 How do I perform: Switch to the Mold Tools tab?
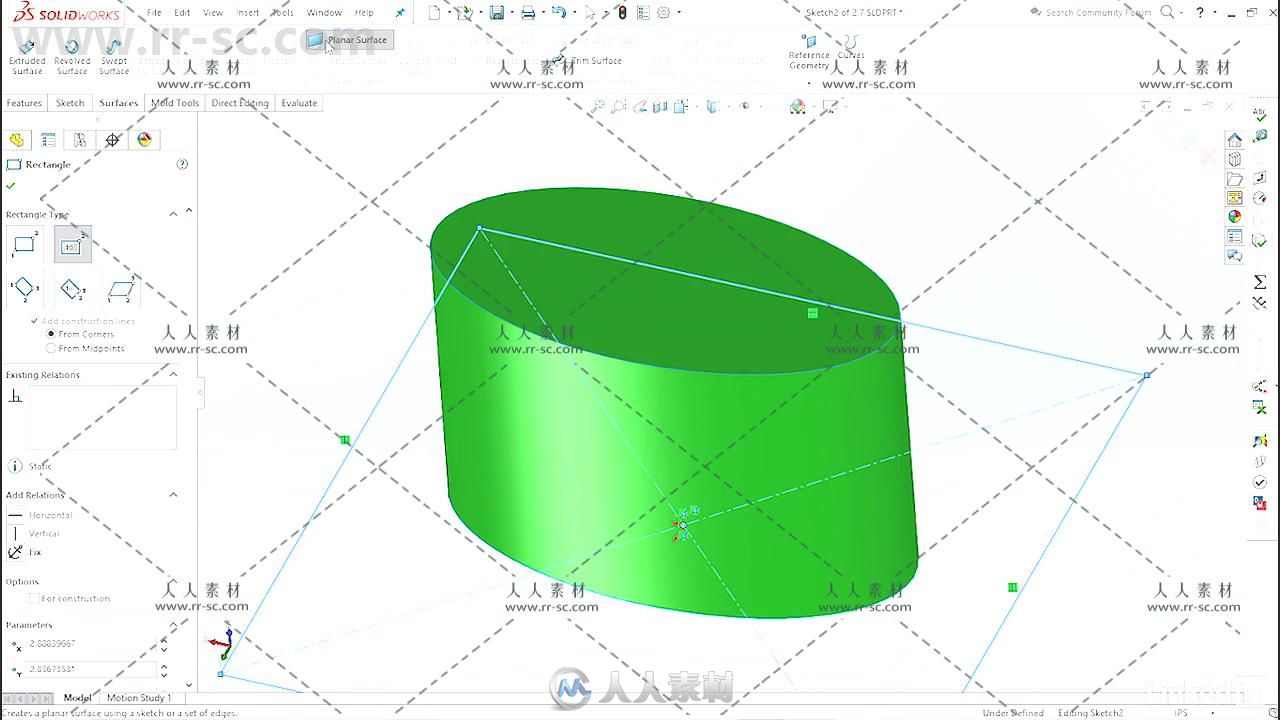tap(175, 103)
